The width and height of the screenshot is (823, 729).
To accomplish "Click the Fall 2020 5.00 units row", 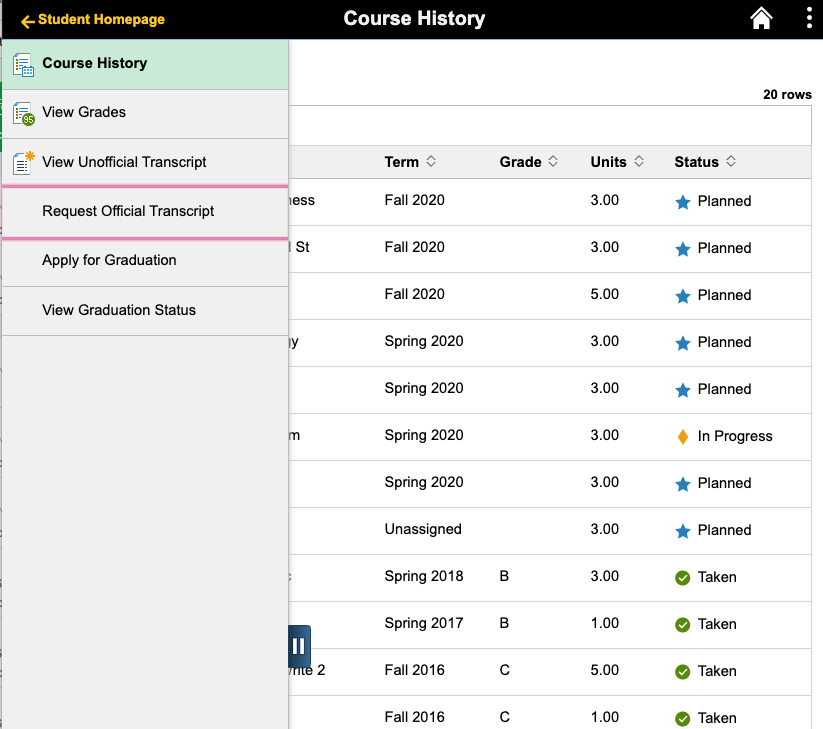I will click(550, 295).
